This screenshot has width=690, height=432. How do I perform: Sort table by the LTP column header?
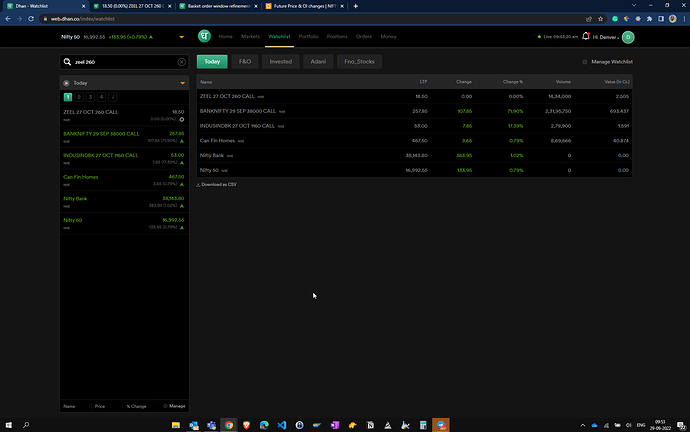click(x=423, y=82)
